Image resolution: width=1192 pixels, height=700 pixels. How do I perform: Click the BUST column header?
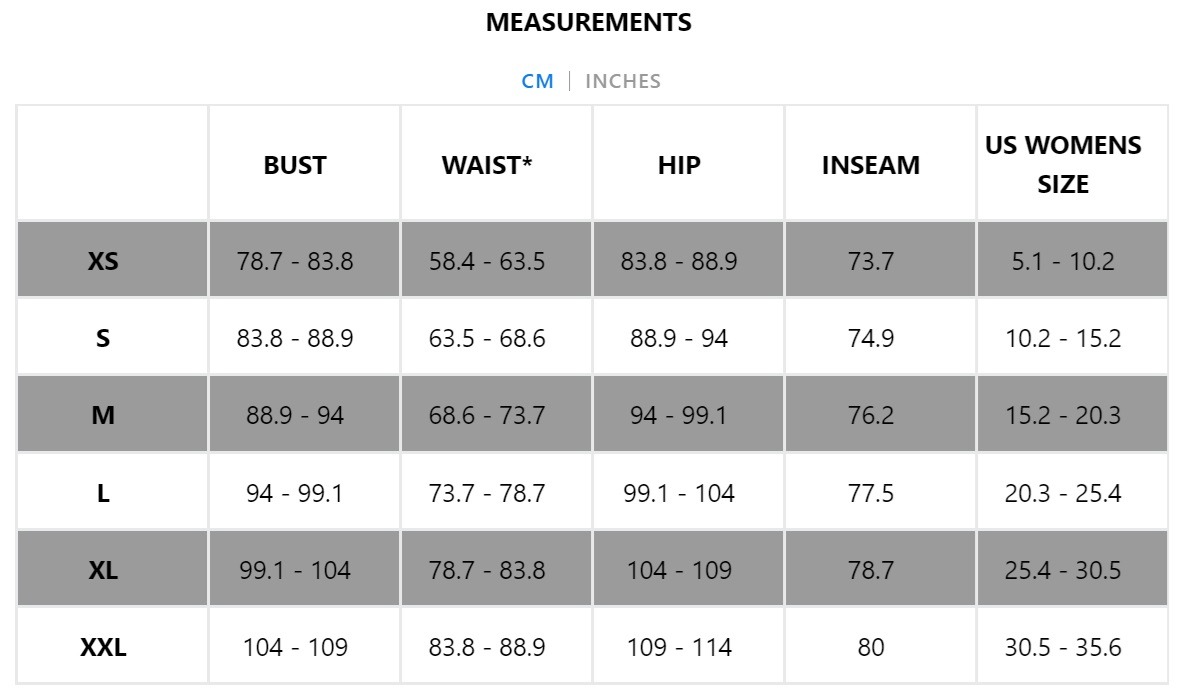click(295, 165)
